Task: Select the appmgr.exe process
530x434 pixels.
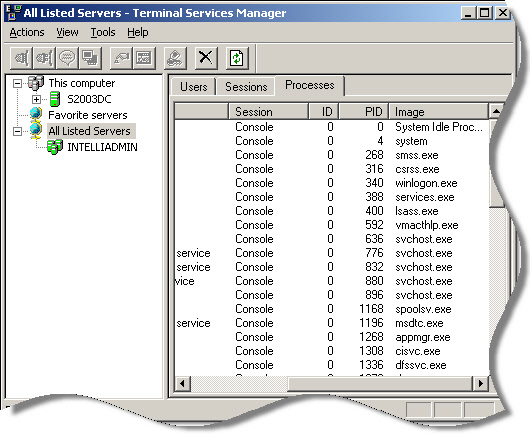Action: [331, 337]
